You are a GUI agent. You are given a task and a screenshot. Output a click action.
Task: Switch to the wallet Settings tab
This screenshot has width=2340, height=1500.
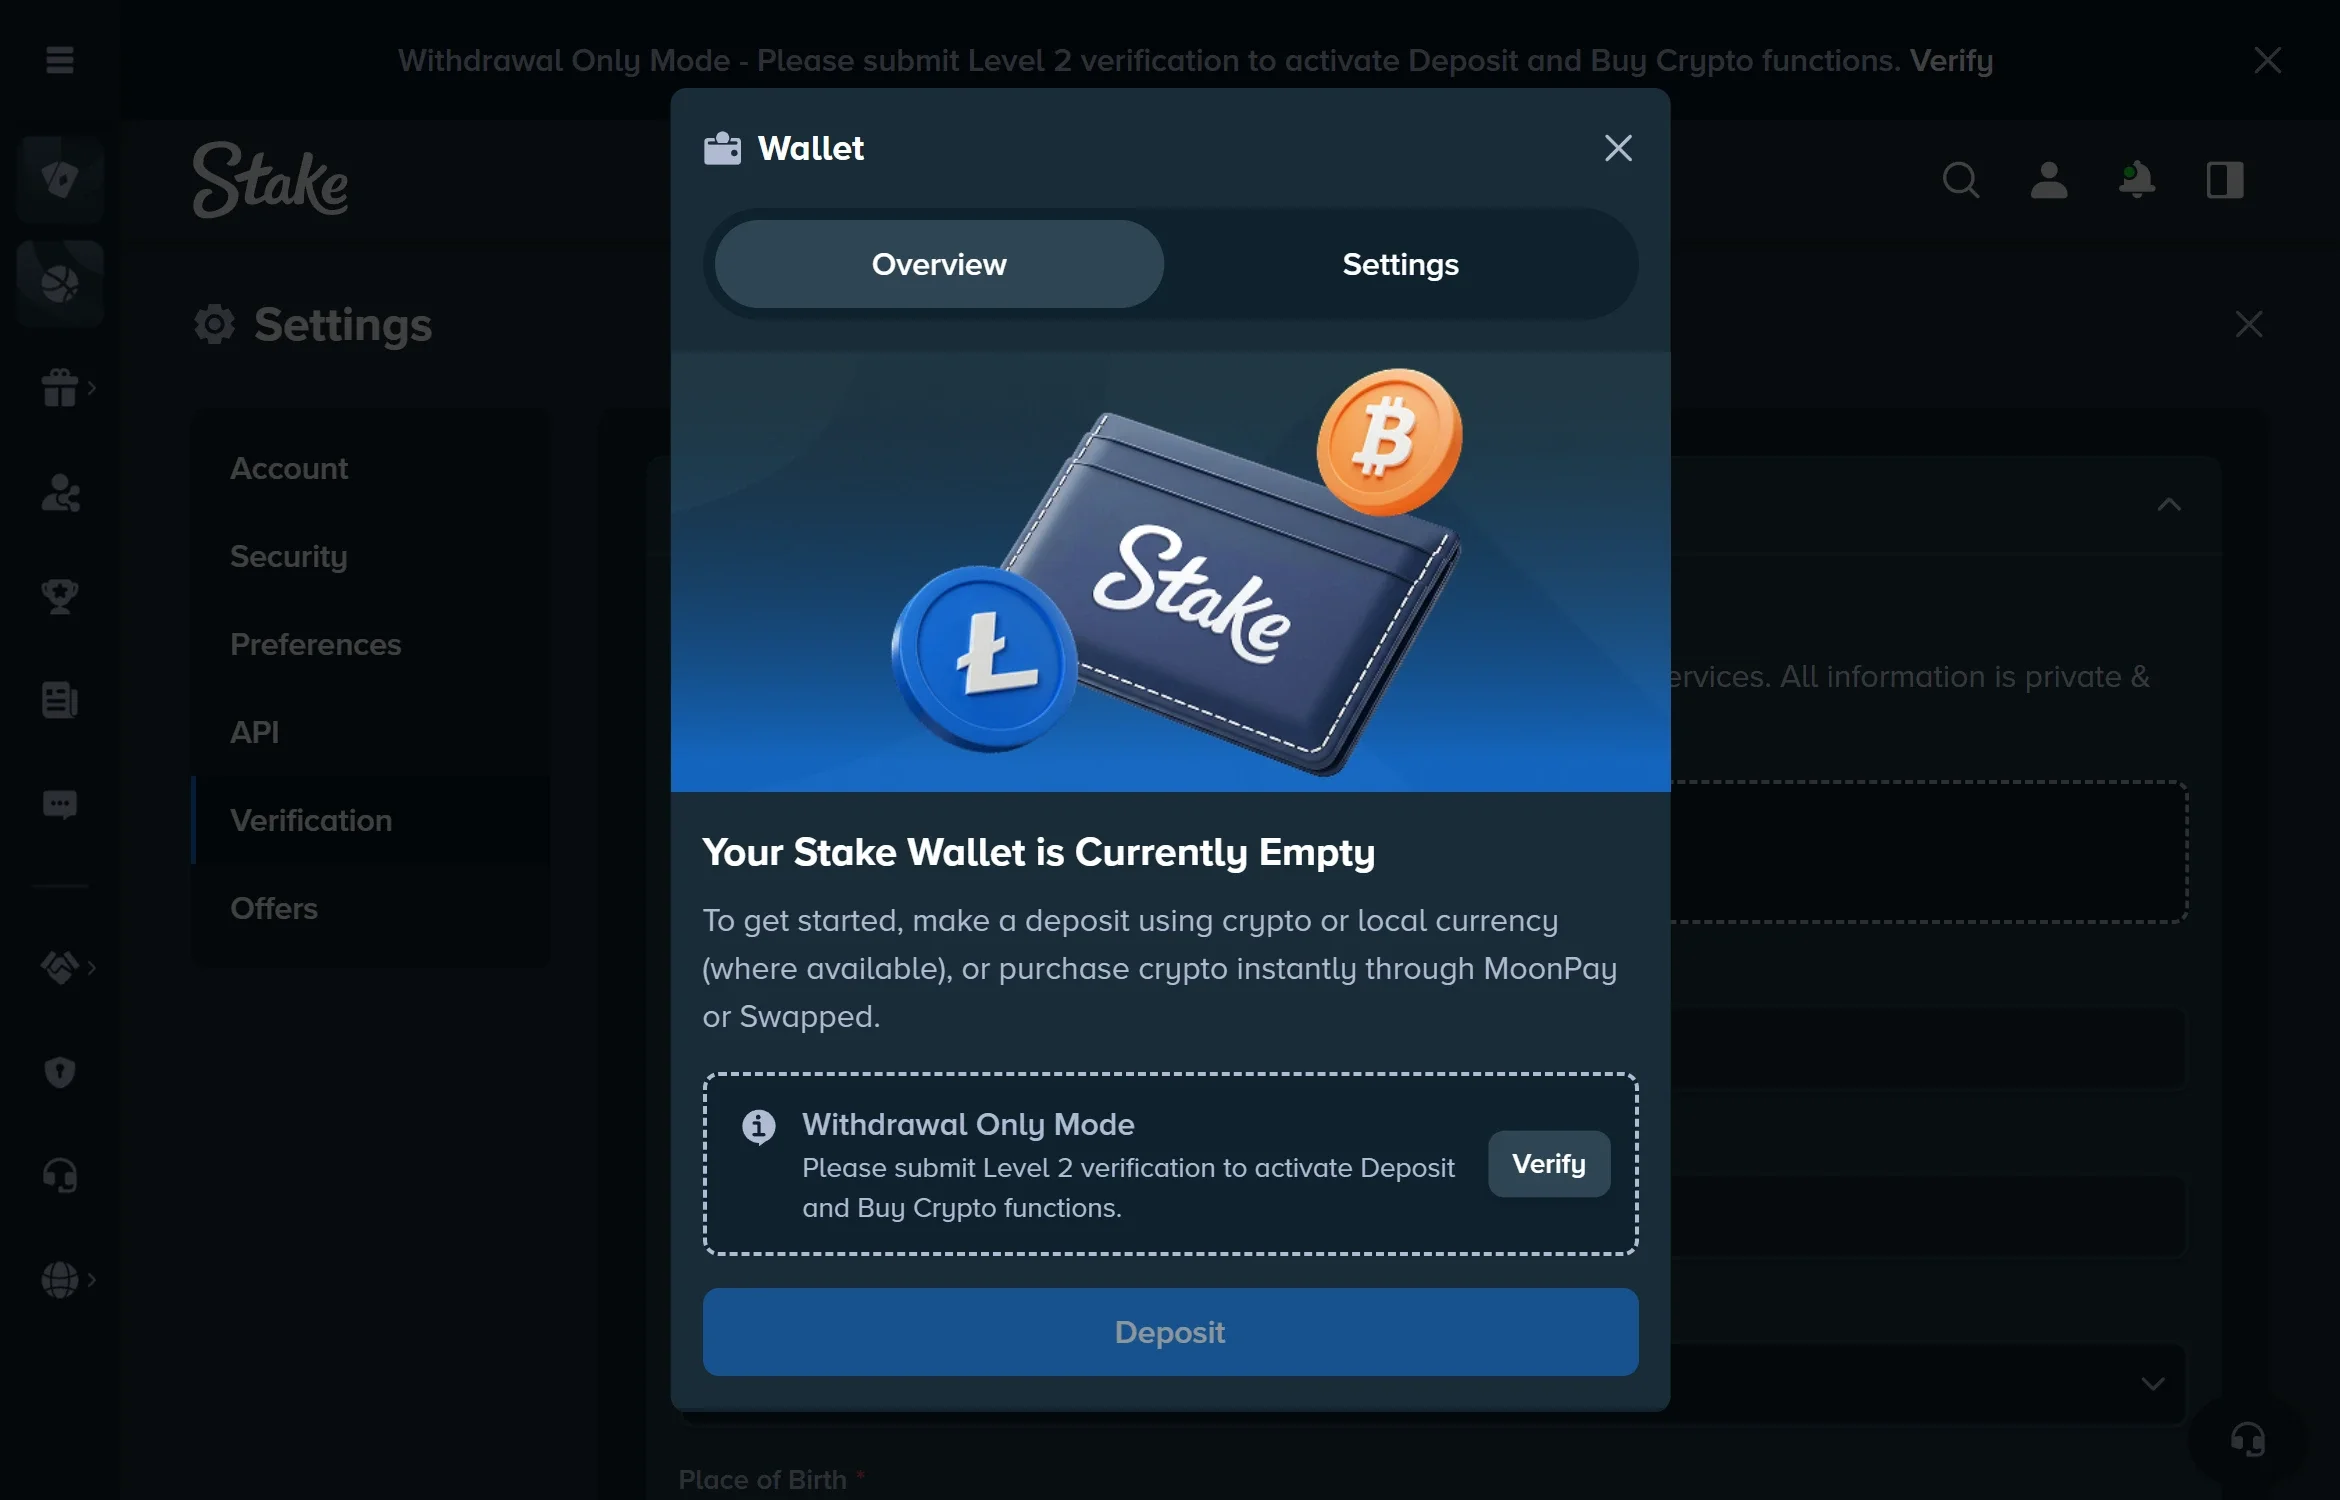coord(1400,264)
